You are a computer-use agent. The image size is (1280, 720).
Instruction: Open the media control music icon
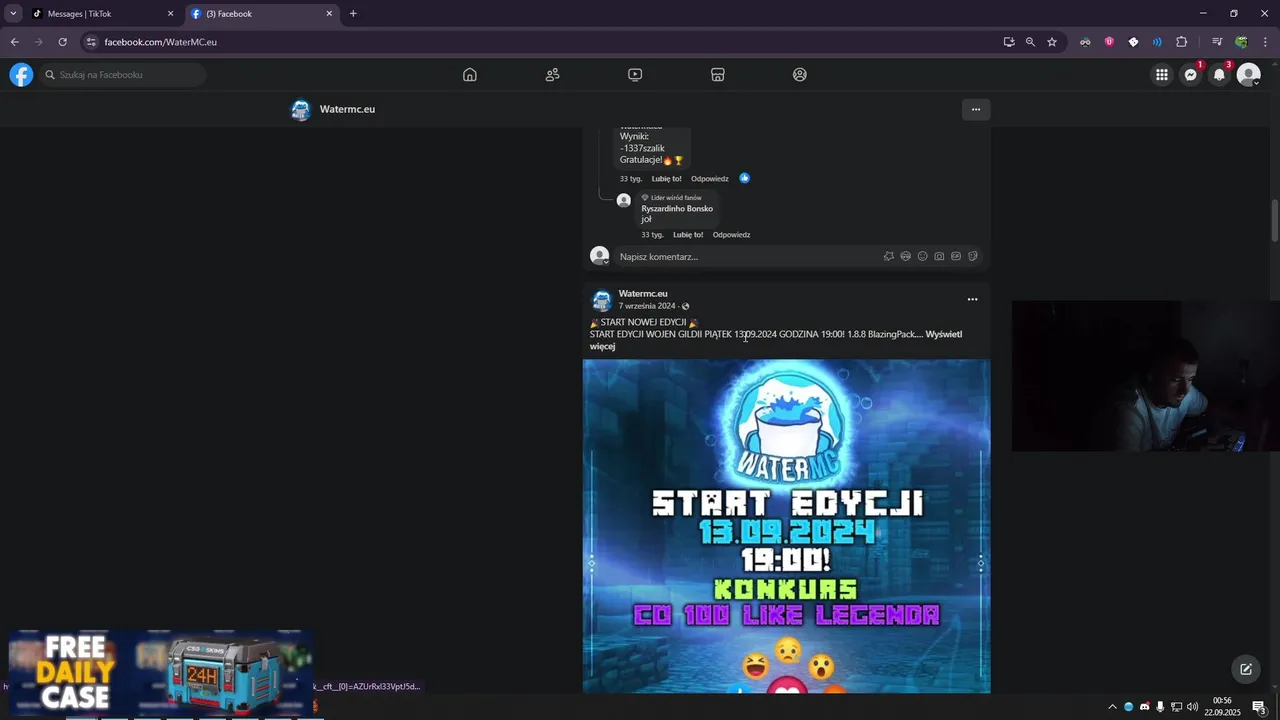coord(1217,42)
